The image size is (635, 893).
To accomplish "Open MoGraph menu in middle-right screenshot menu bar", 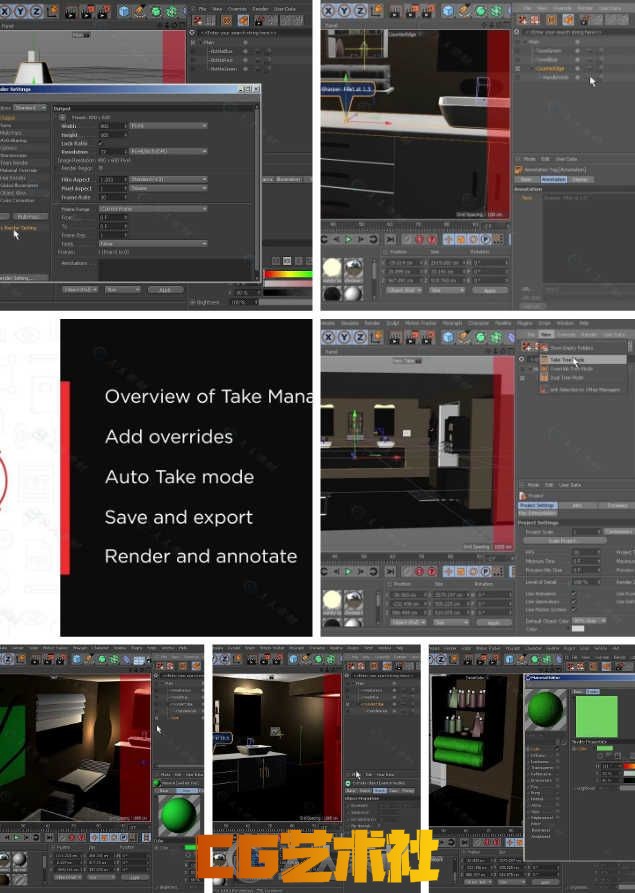I will (452, 323).
